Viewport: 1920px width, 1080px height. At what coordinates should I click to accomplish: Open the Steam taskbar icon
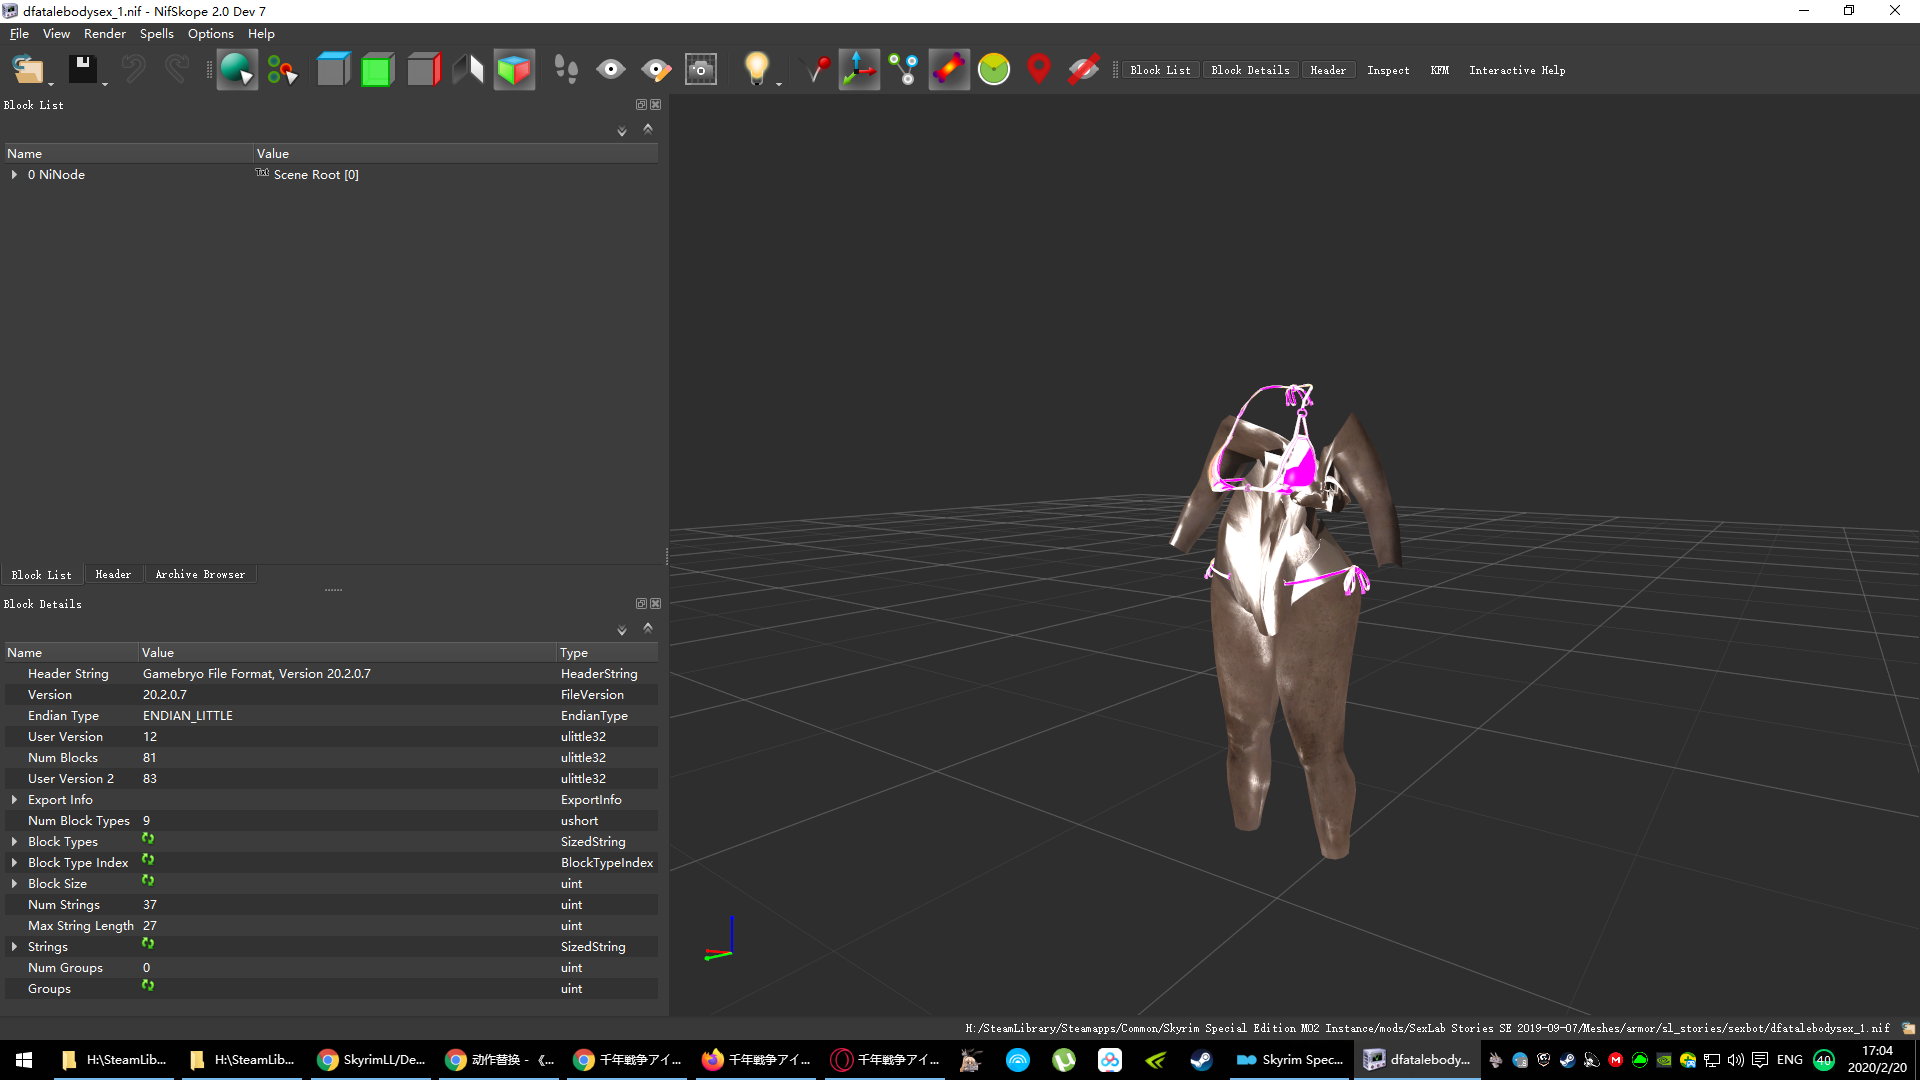click(x=1201, y=1060)
